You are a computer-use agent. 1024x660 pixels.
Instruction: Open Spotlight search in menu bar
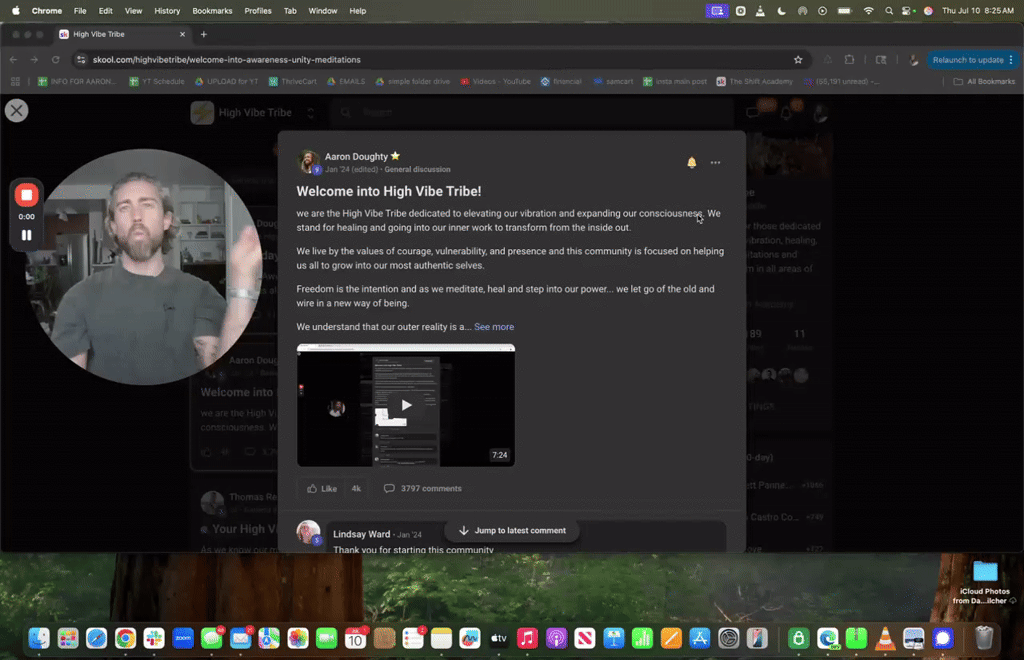point(888,10)
